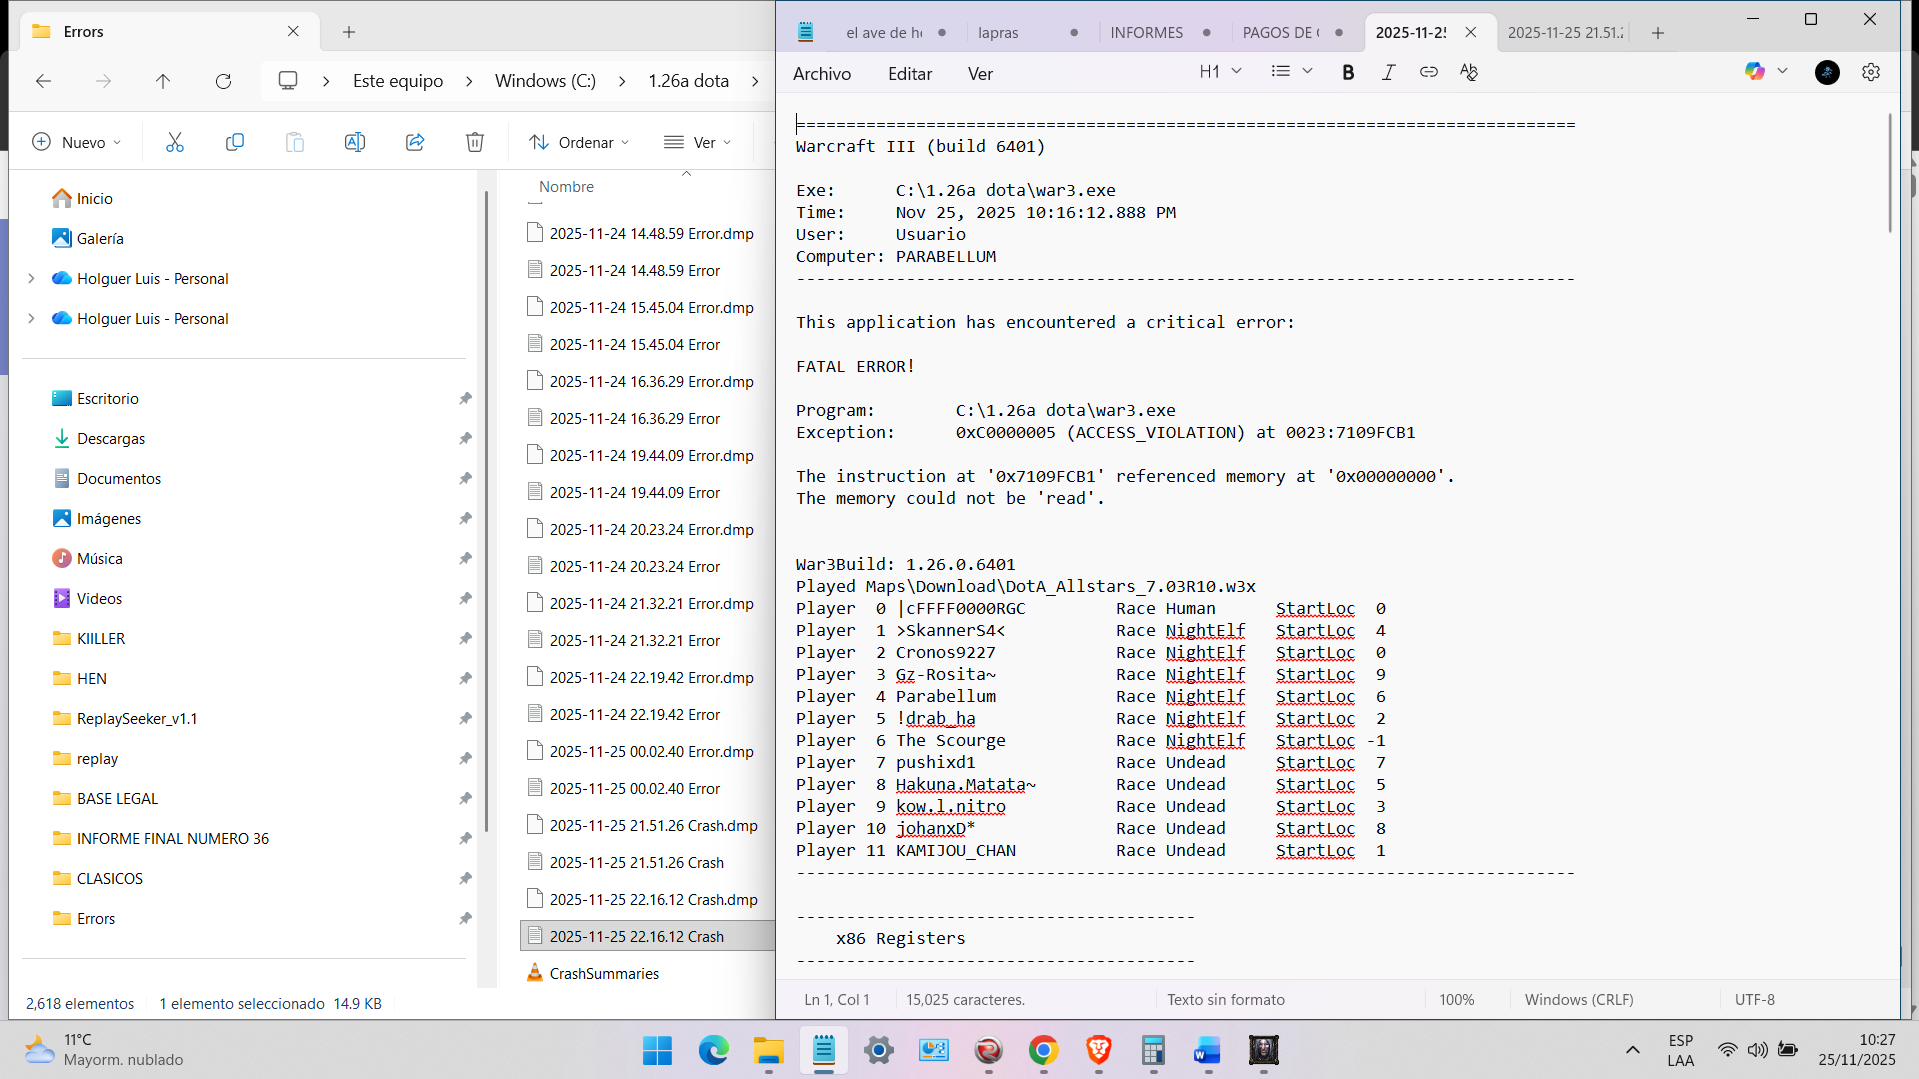Screen dimensions: 1919x1079
Task: Expand the Copilot options chevron
Action: tap(1782, 71)
